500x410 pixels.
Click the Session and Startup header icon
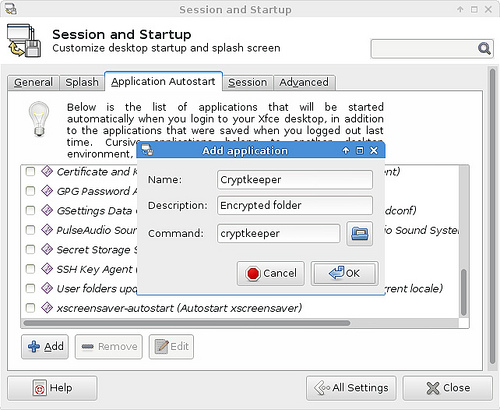coord(24,41)
